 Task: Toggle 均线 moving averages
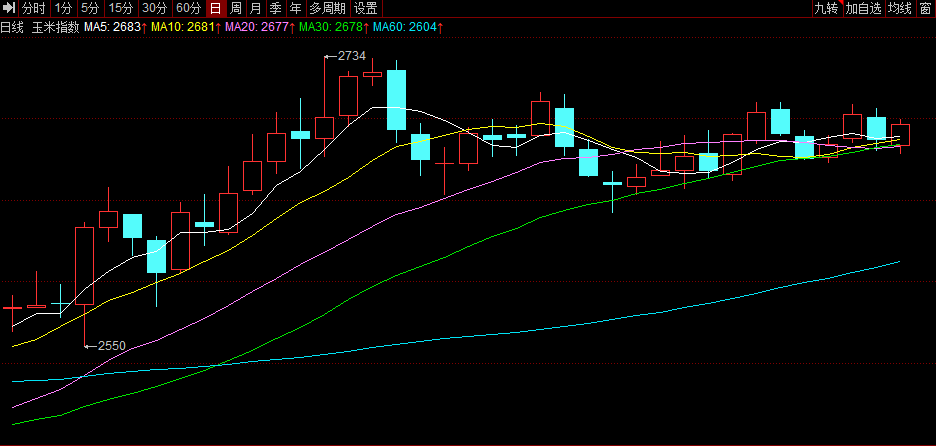coord(900,8)
